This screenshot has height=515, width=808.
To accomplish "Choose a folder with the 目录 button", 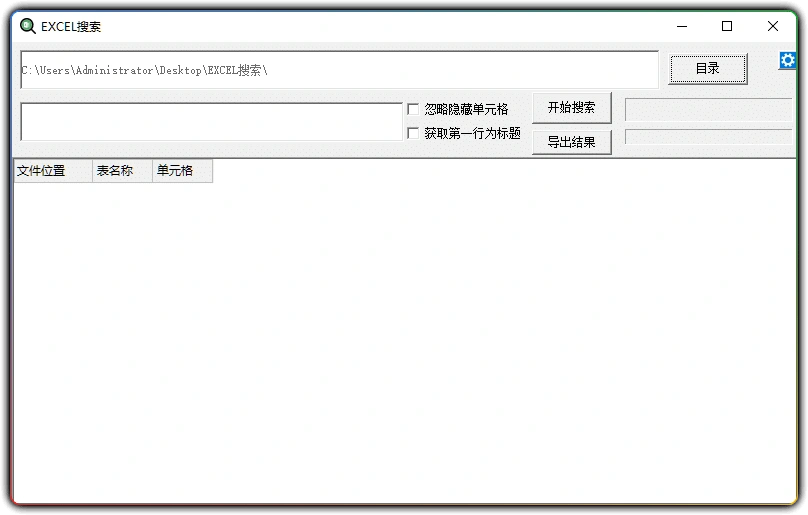I will (x=708, y=69).
